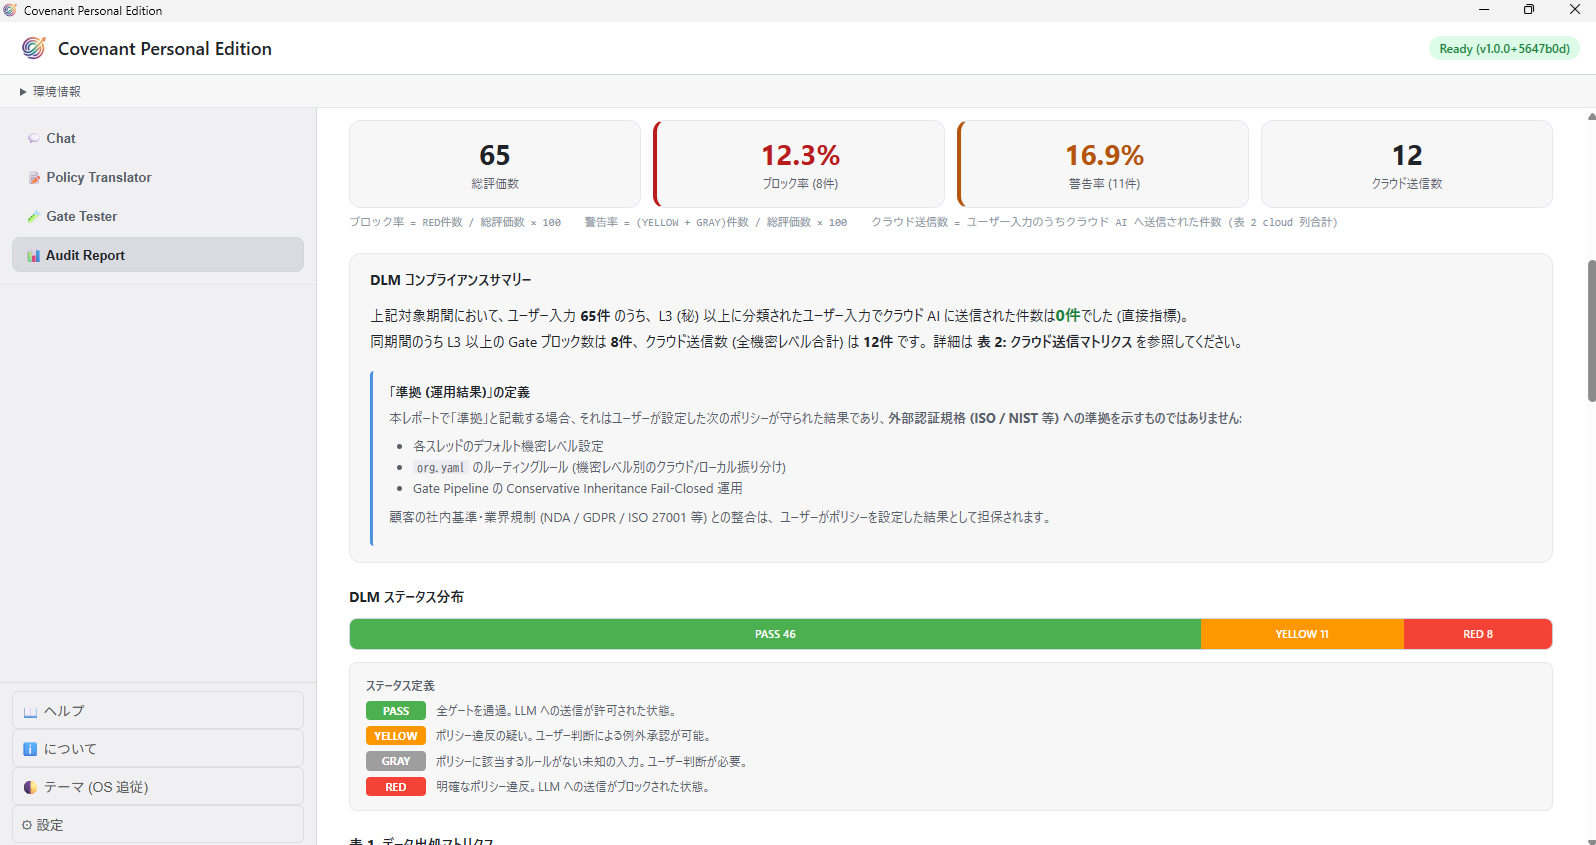Image resolution: width=1596 pixels, height=845 pixels.
Task: Open the について button
Action: pyautogui.click(x=158, y=749)
